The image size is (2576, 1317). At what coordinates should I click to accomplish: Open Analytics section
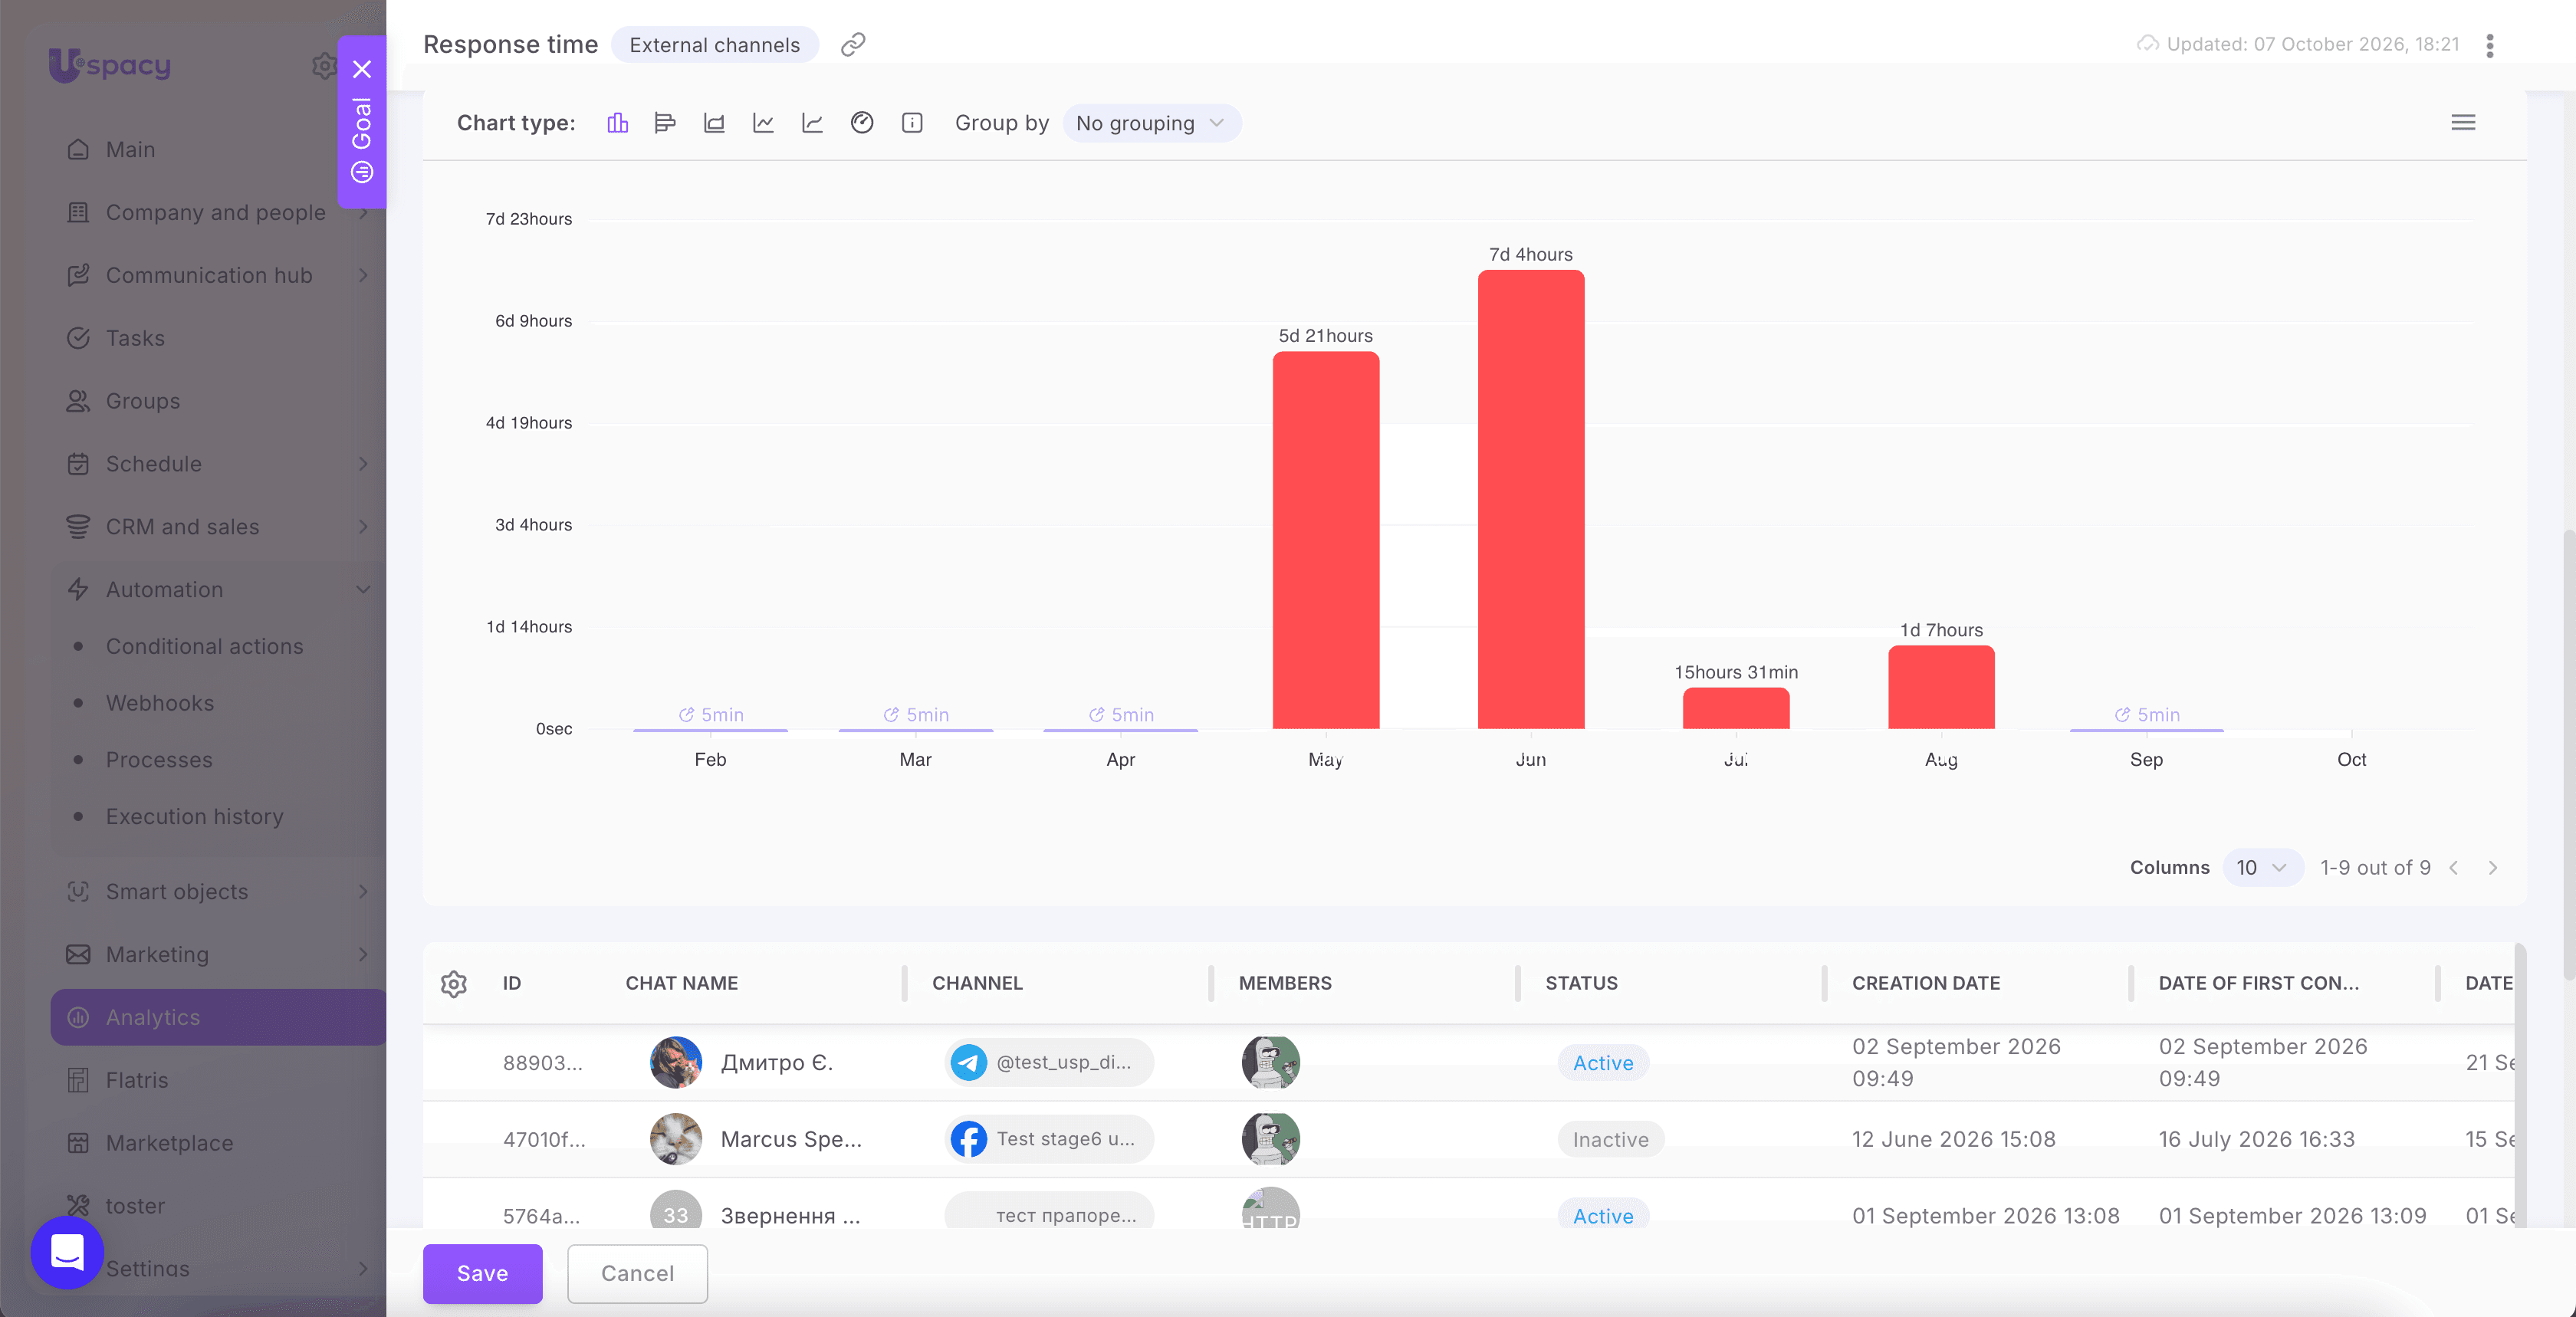218,1017
